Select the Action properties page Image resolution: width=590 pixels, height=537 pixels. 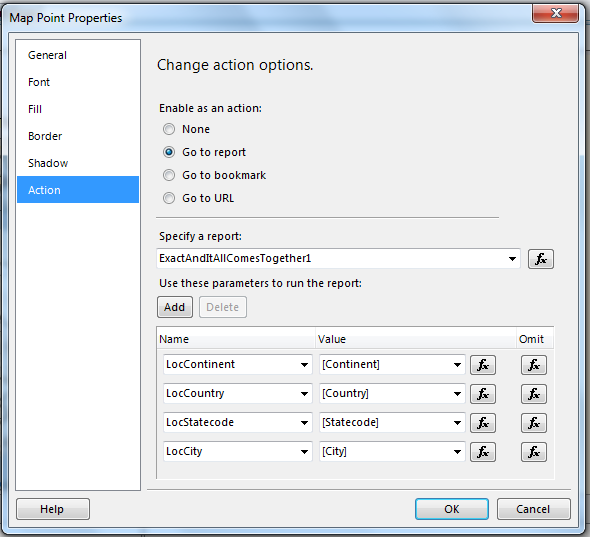click(78, 190)
